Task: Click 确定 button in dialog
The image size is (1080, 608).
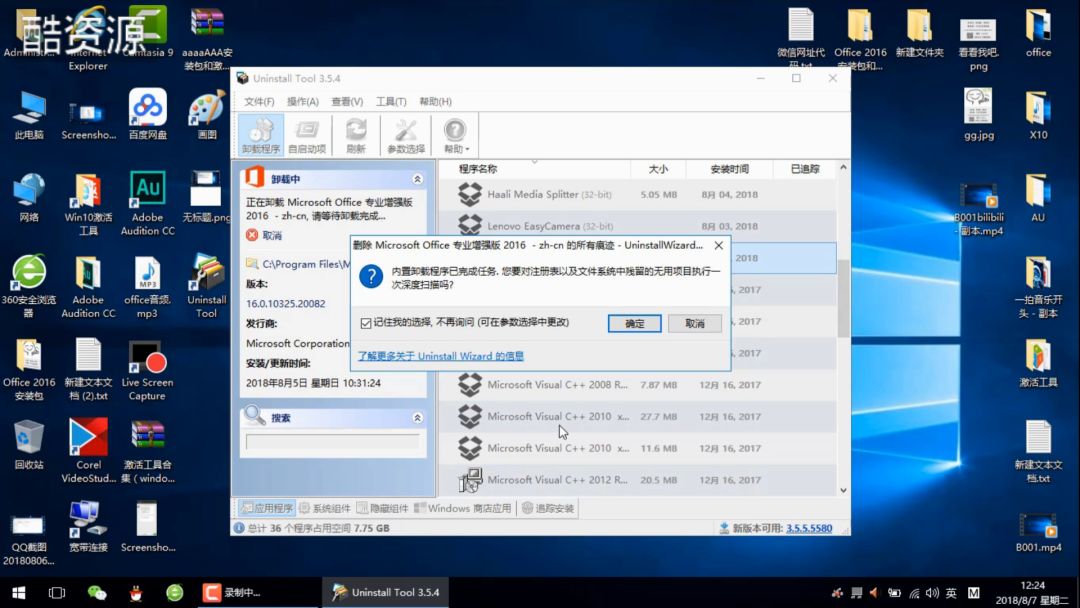Action: 634,324
